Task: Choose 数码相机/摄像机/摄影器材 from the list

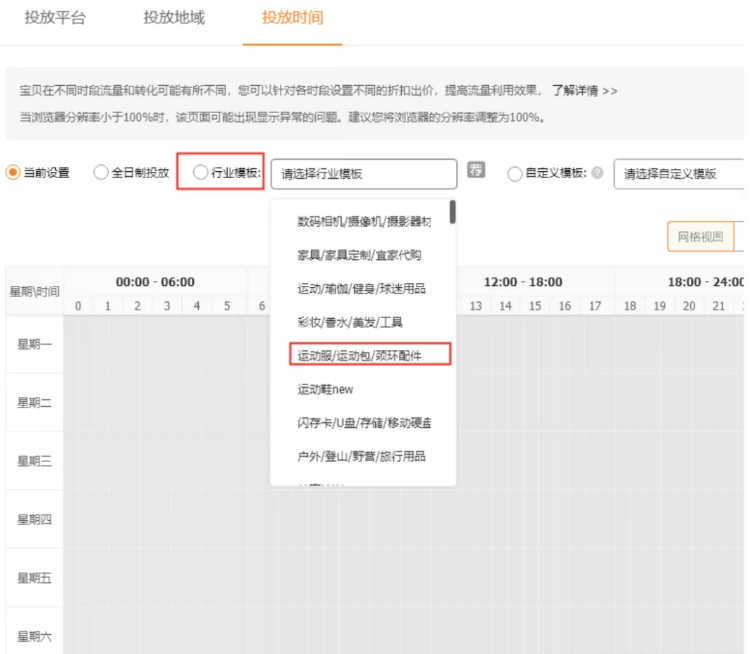Action: coord(364,222)
